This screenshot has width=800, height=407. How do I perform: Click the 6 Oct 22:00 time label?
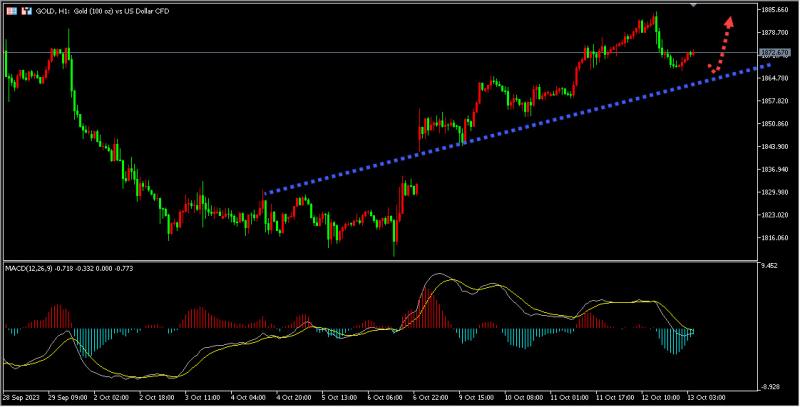coord(431,397)
